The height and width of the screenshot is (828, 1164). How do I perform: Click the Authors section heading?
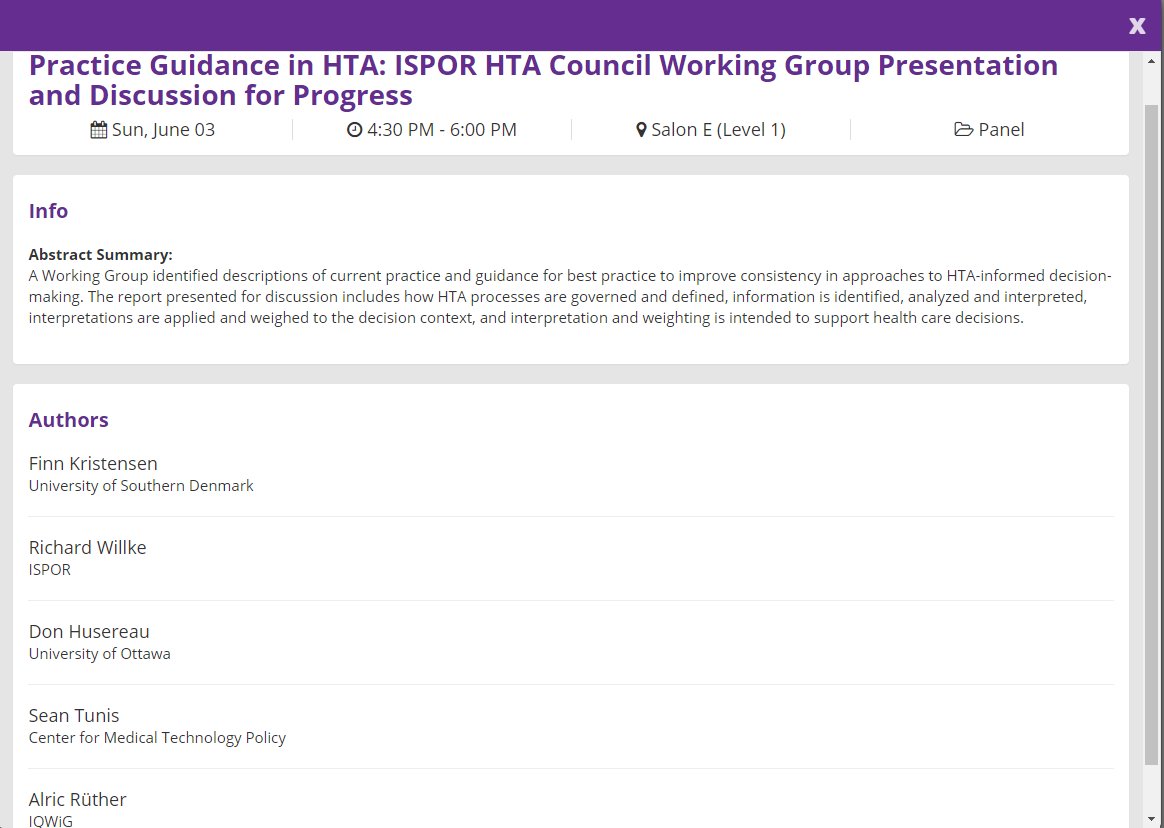[68, 420]
